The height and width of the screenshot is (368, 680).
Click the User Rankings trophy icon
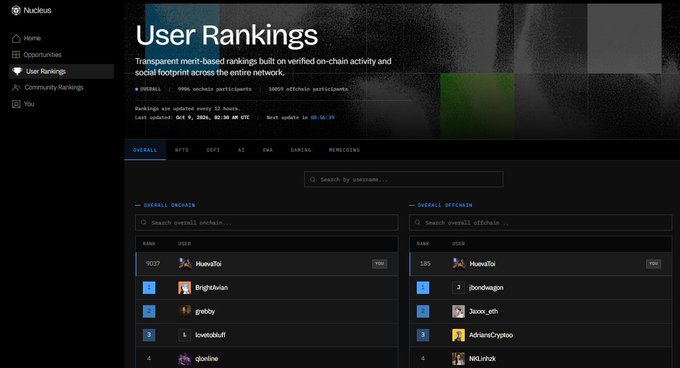click(x=17, y=71)
